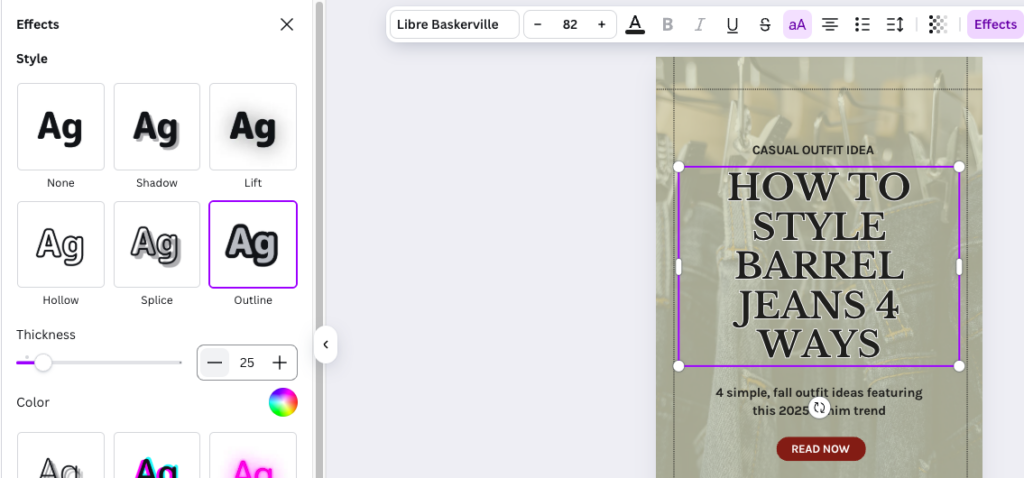Click the Thickness slider handle

(43, 362)
